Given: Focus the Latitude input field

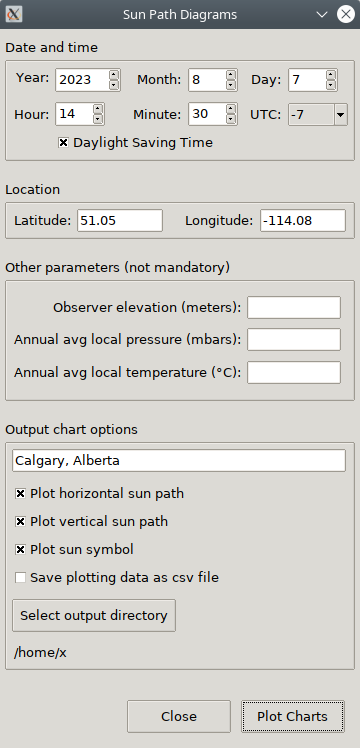Looking at the screenshot, I should [120, 220].
